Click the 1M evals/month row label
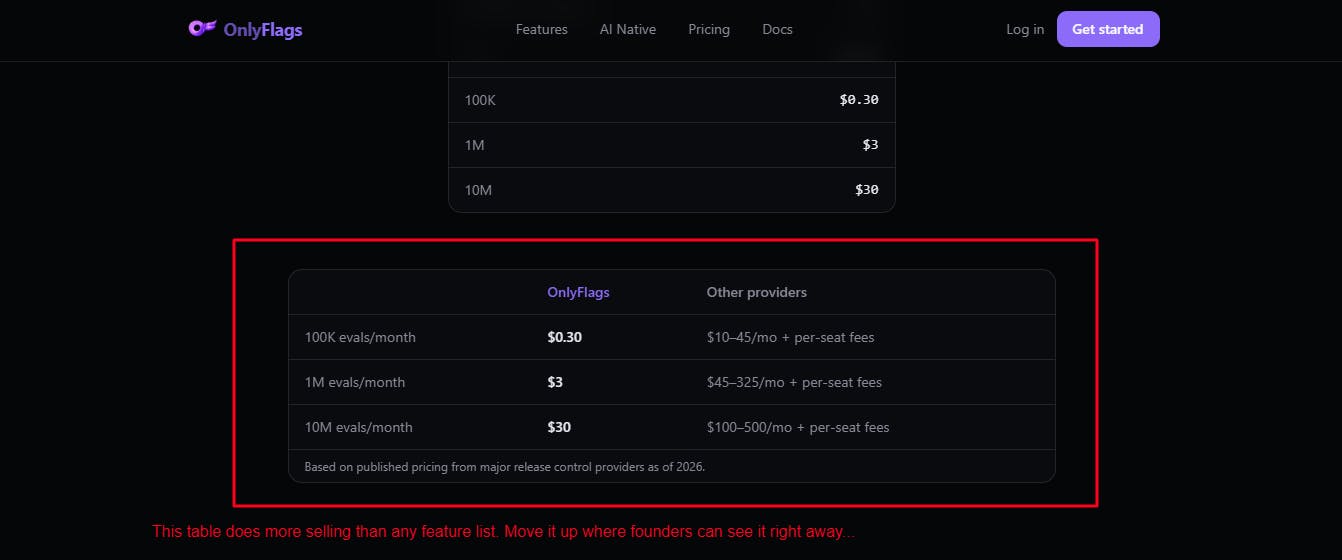This screenshot has height=560, width=1342. click(355, 382)
